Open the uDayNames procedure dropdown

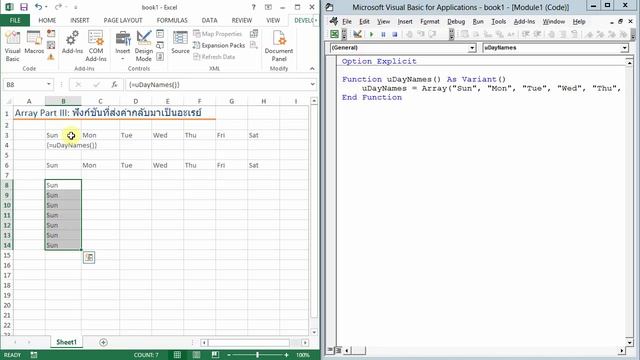[x=624, y=48]
